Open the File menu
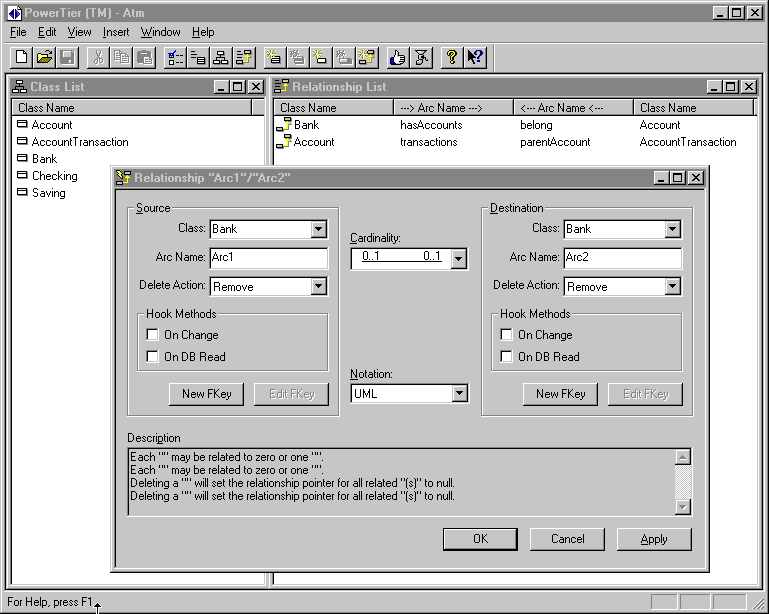Viewport: 769px width, 614px height. (18, 32)
